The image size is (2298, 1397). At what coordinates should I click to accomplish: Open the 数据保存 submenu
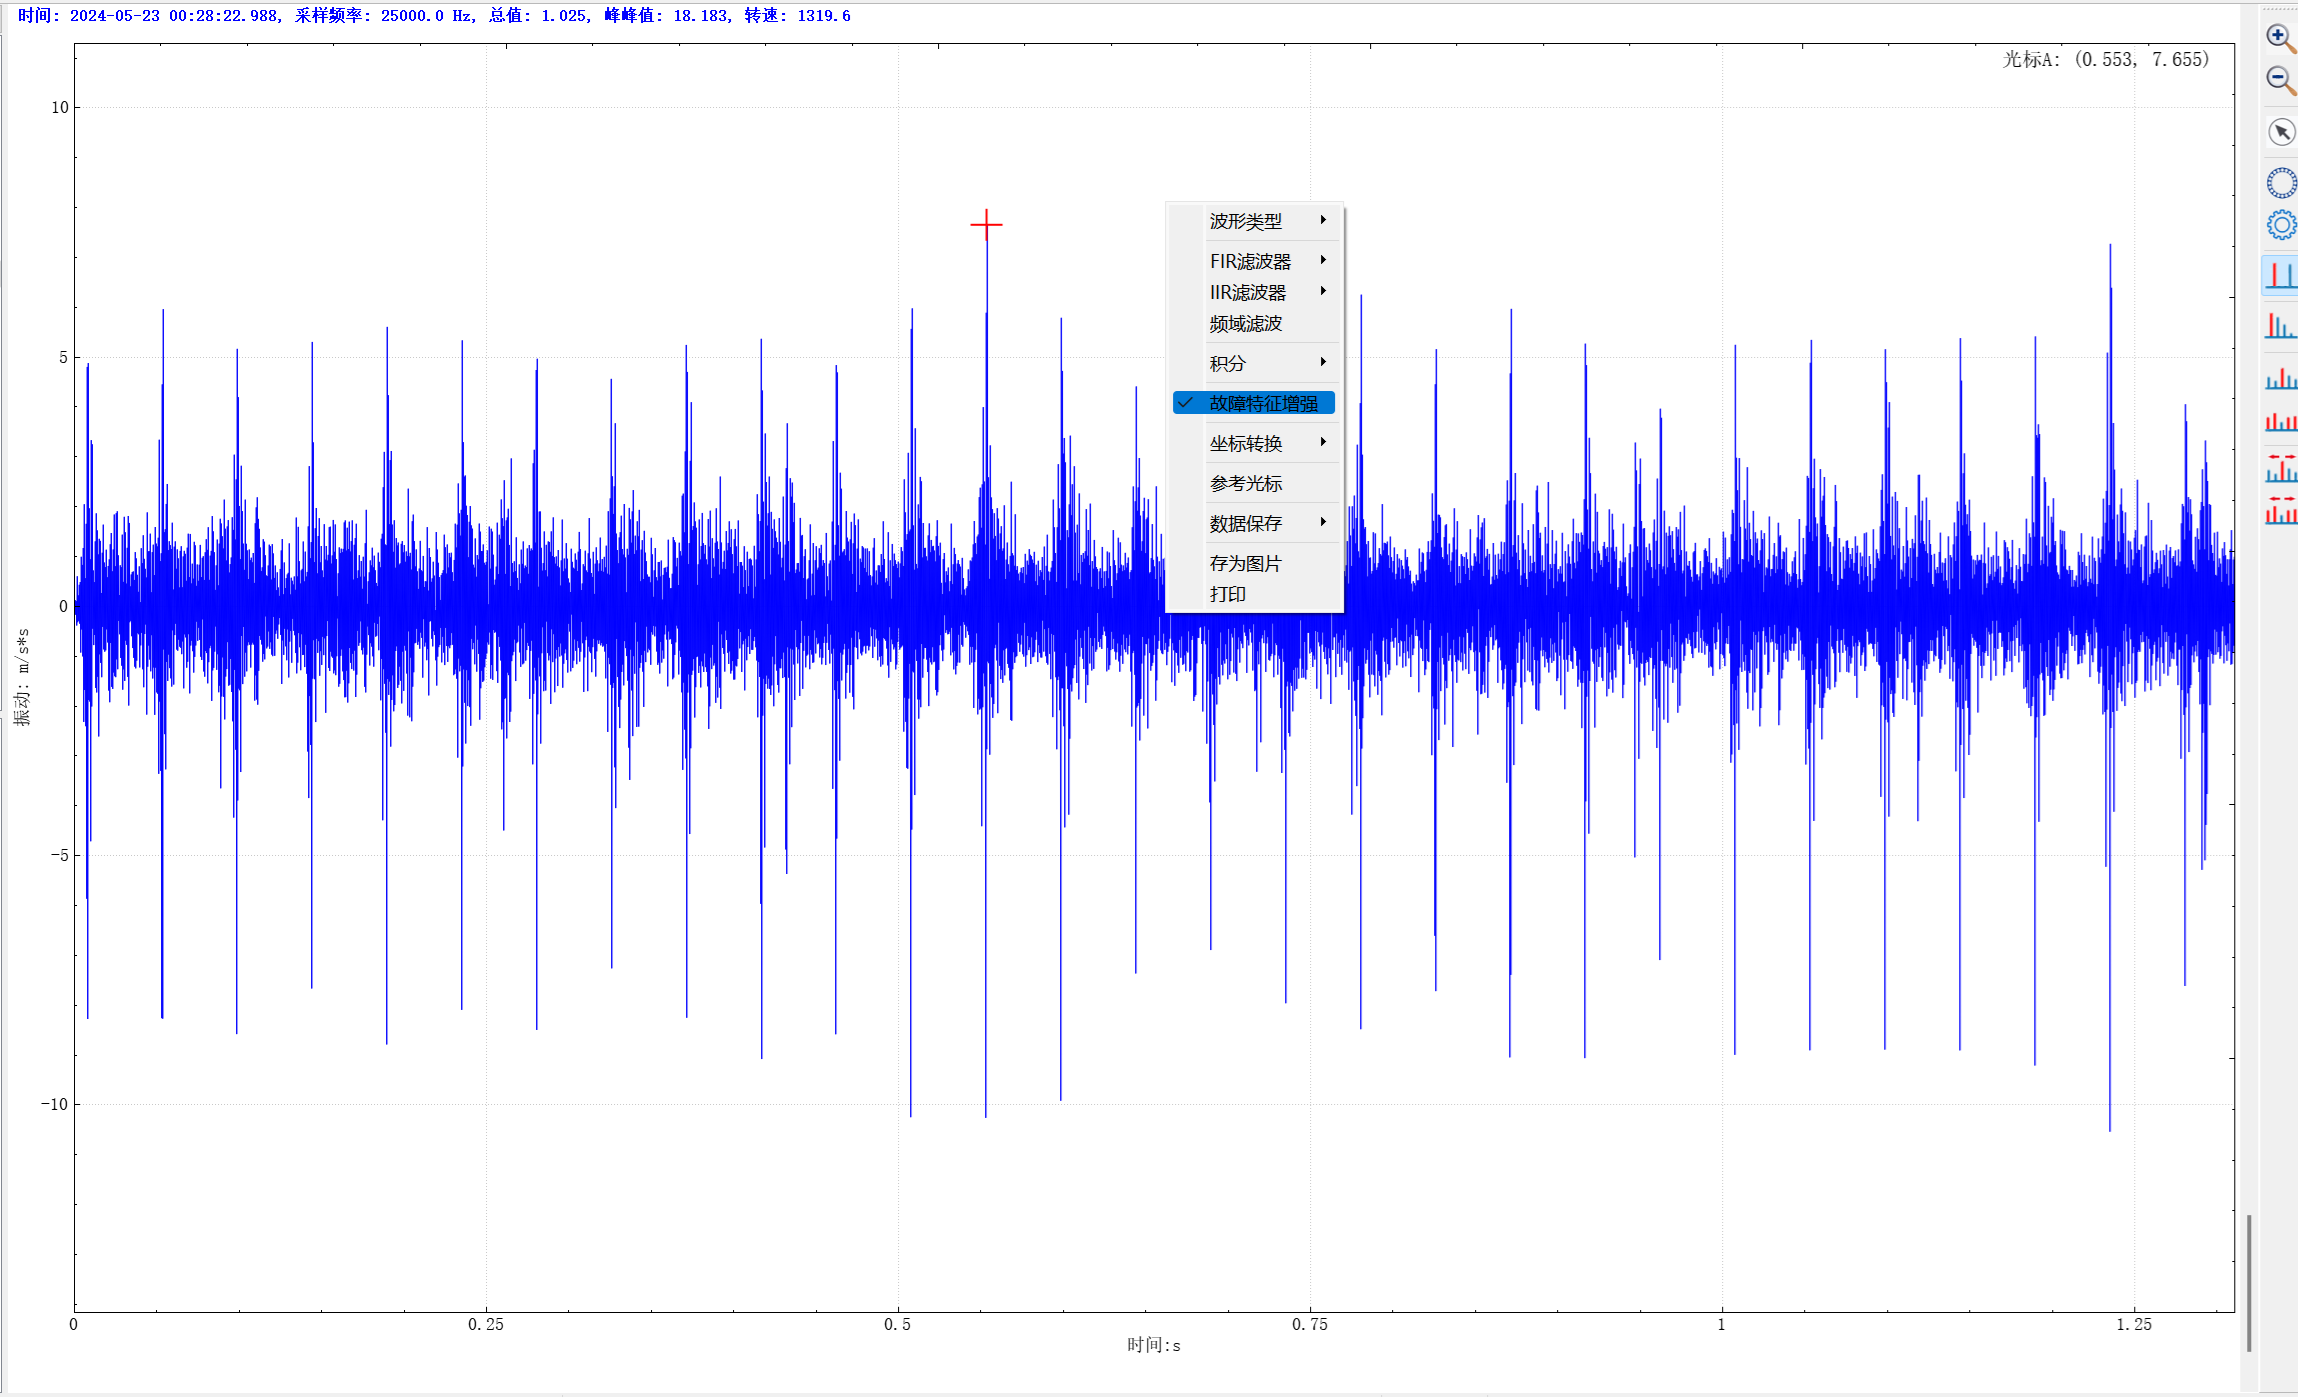[x=1254, y=523]
